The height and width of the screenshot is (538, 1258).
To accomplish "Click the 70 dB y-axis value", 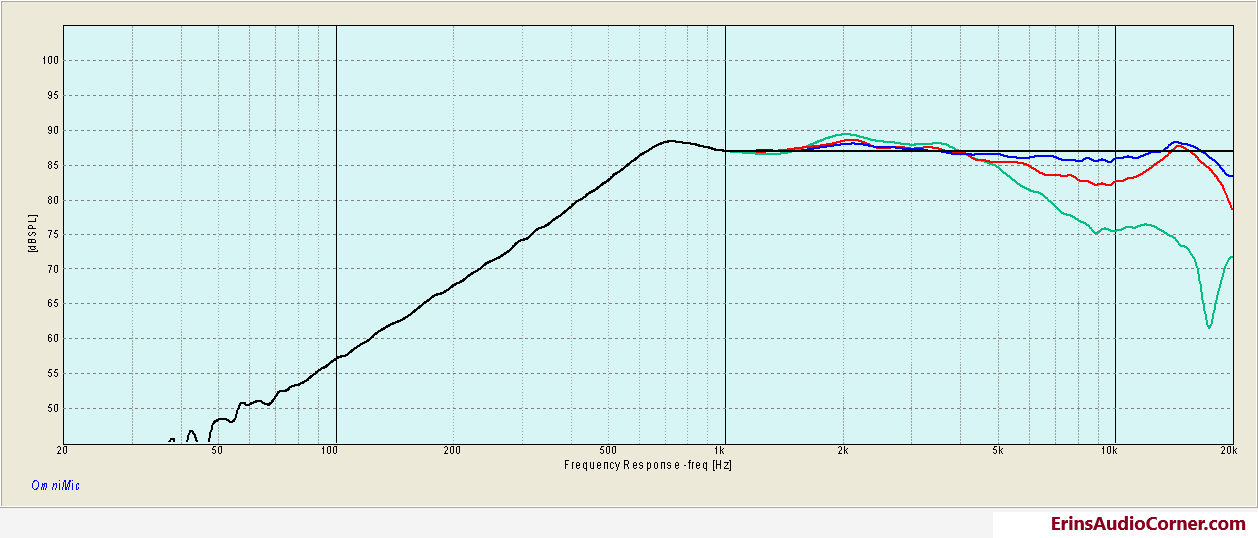I will pos(55,270).
